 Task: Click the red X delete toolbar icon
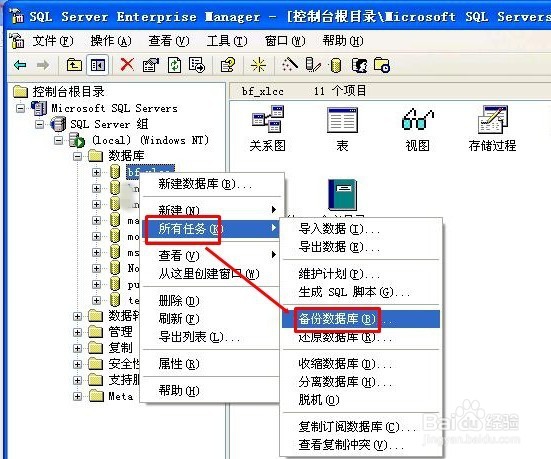(x=127, y=65)
